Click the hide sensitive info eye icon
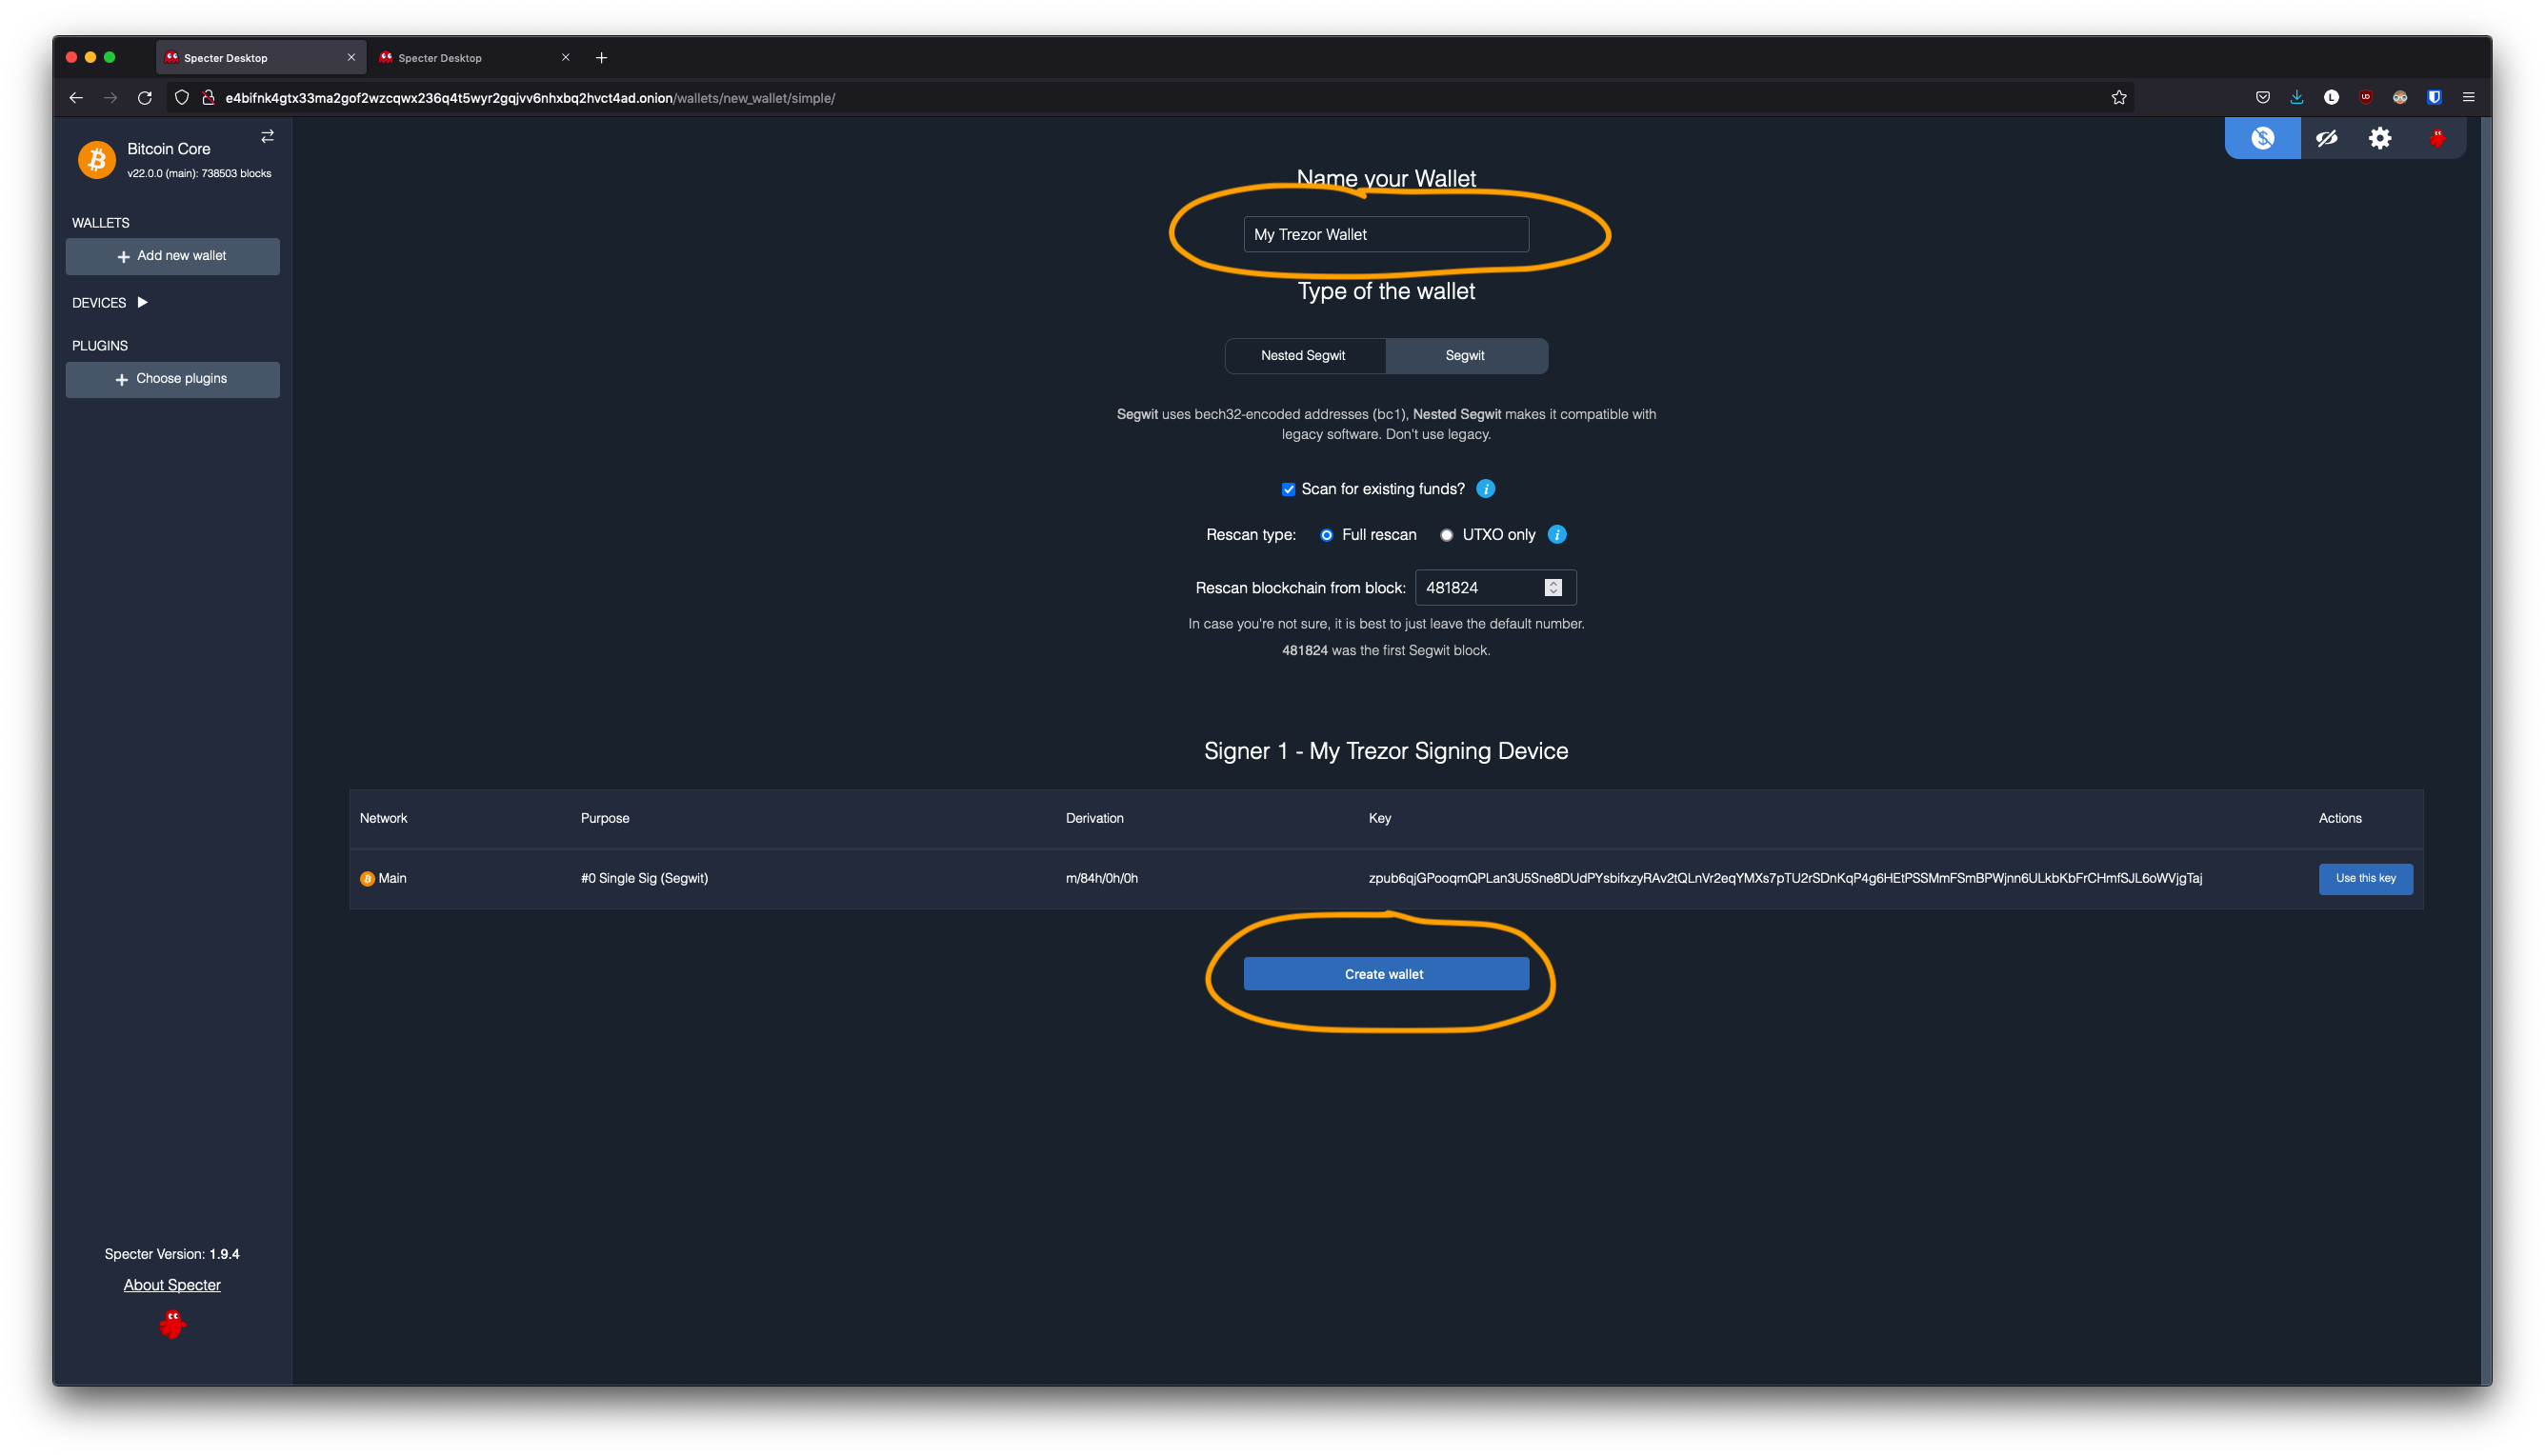The image size is (2545, 1456). (x=2326, y=138)
